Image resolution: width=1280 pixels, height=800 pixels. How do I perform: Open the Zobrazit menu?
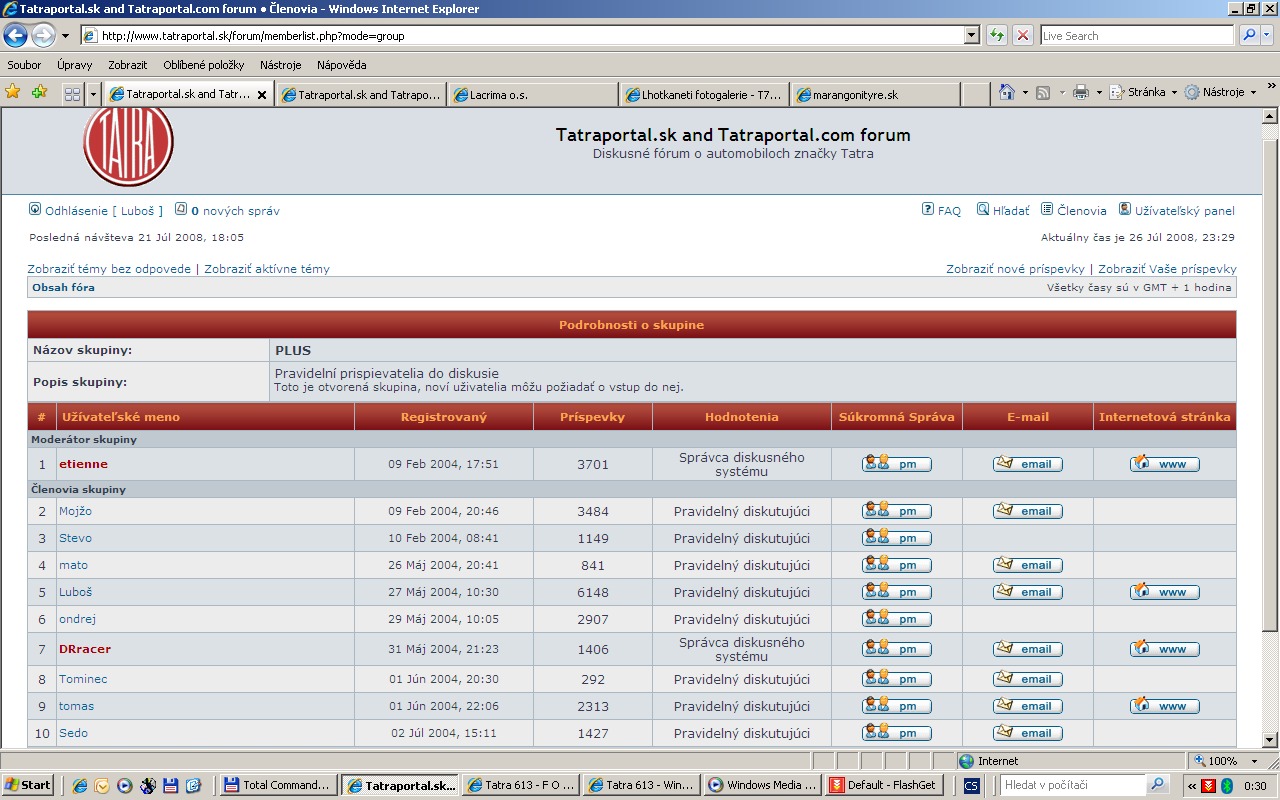[127, 65]
